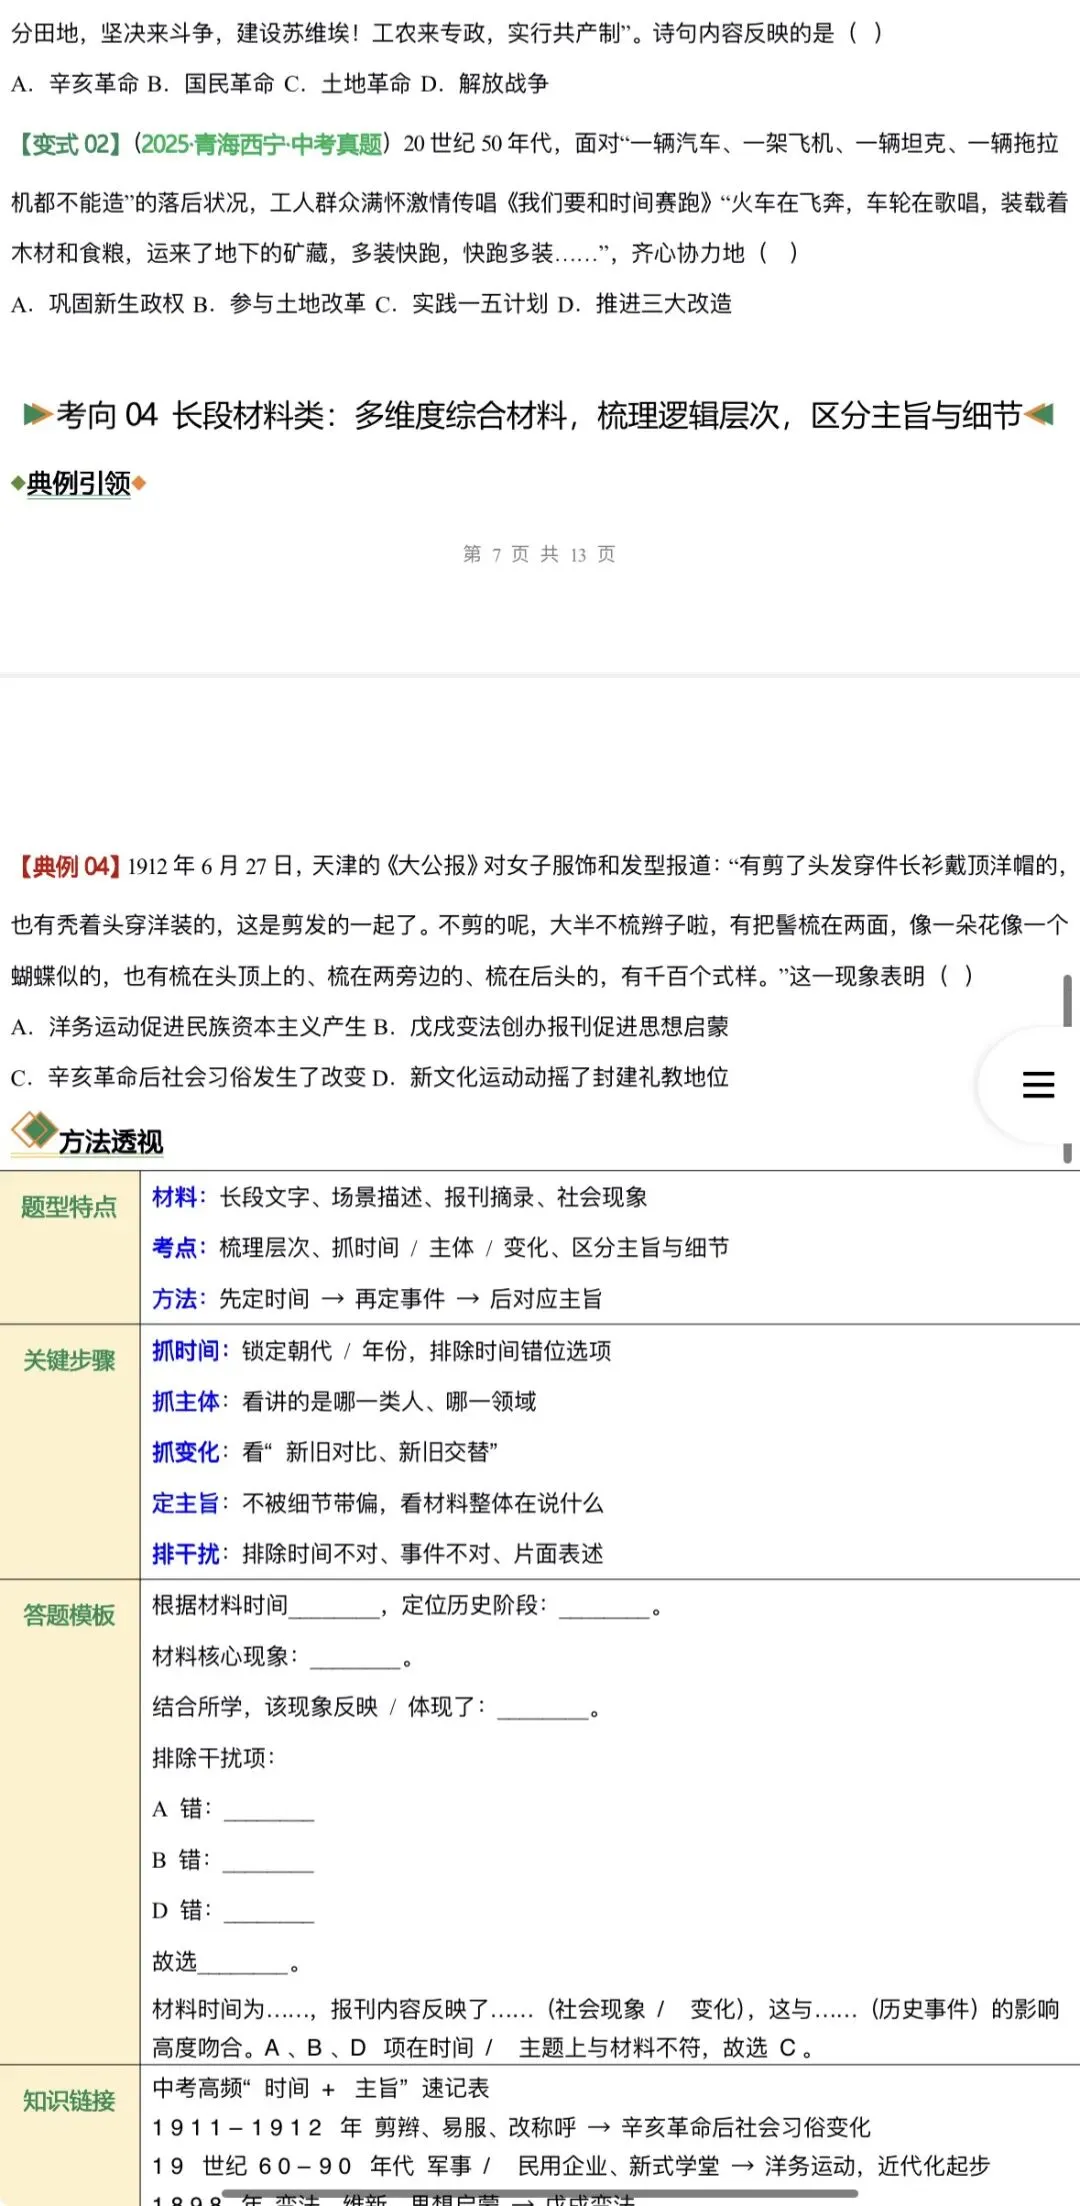Select answer option C. 实践一五计划
1080x2206 pixels.
[x=461, y=304]
